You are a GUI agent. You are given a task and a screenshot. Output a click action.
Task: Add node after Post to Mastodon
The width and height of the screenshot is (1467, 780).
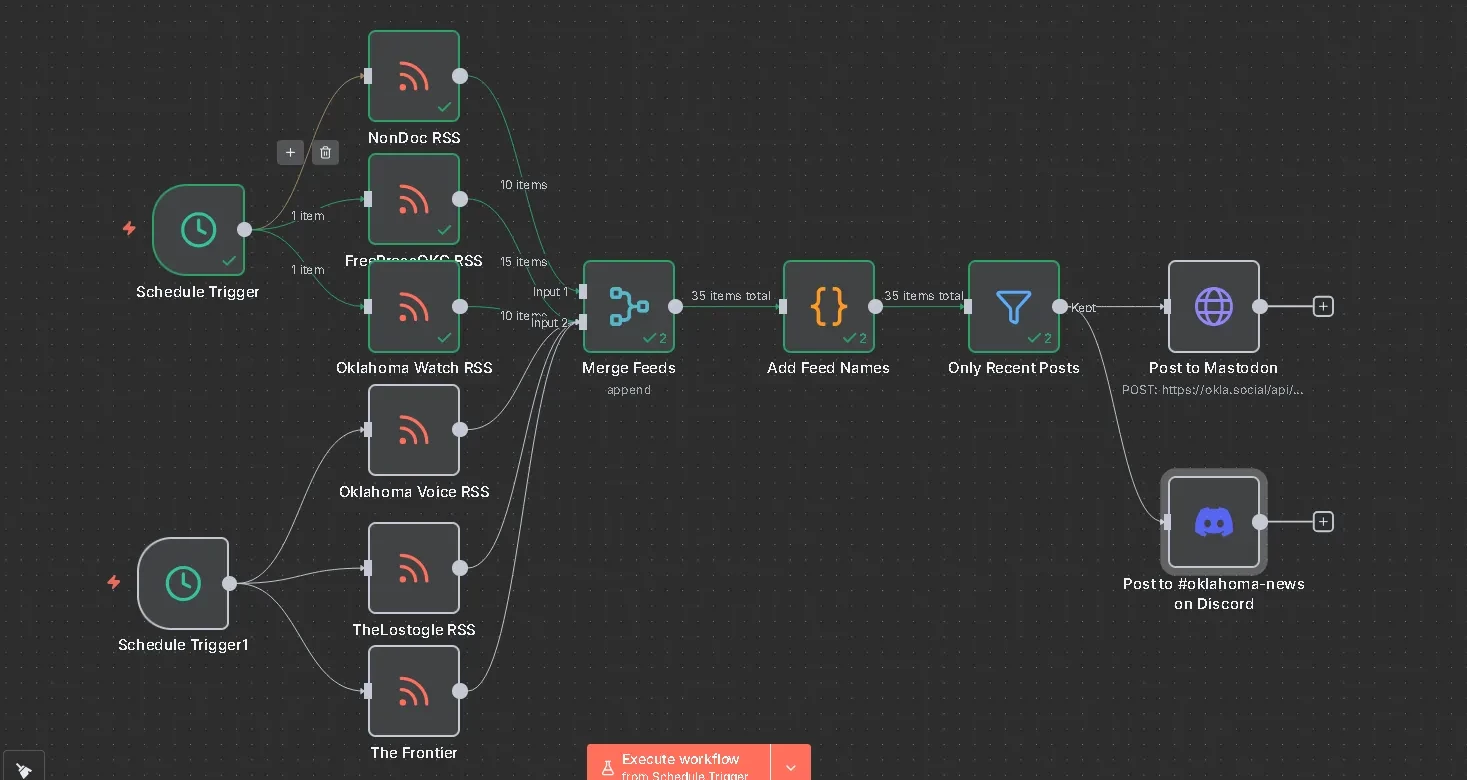(x=1323, y=306)
